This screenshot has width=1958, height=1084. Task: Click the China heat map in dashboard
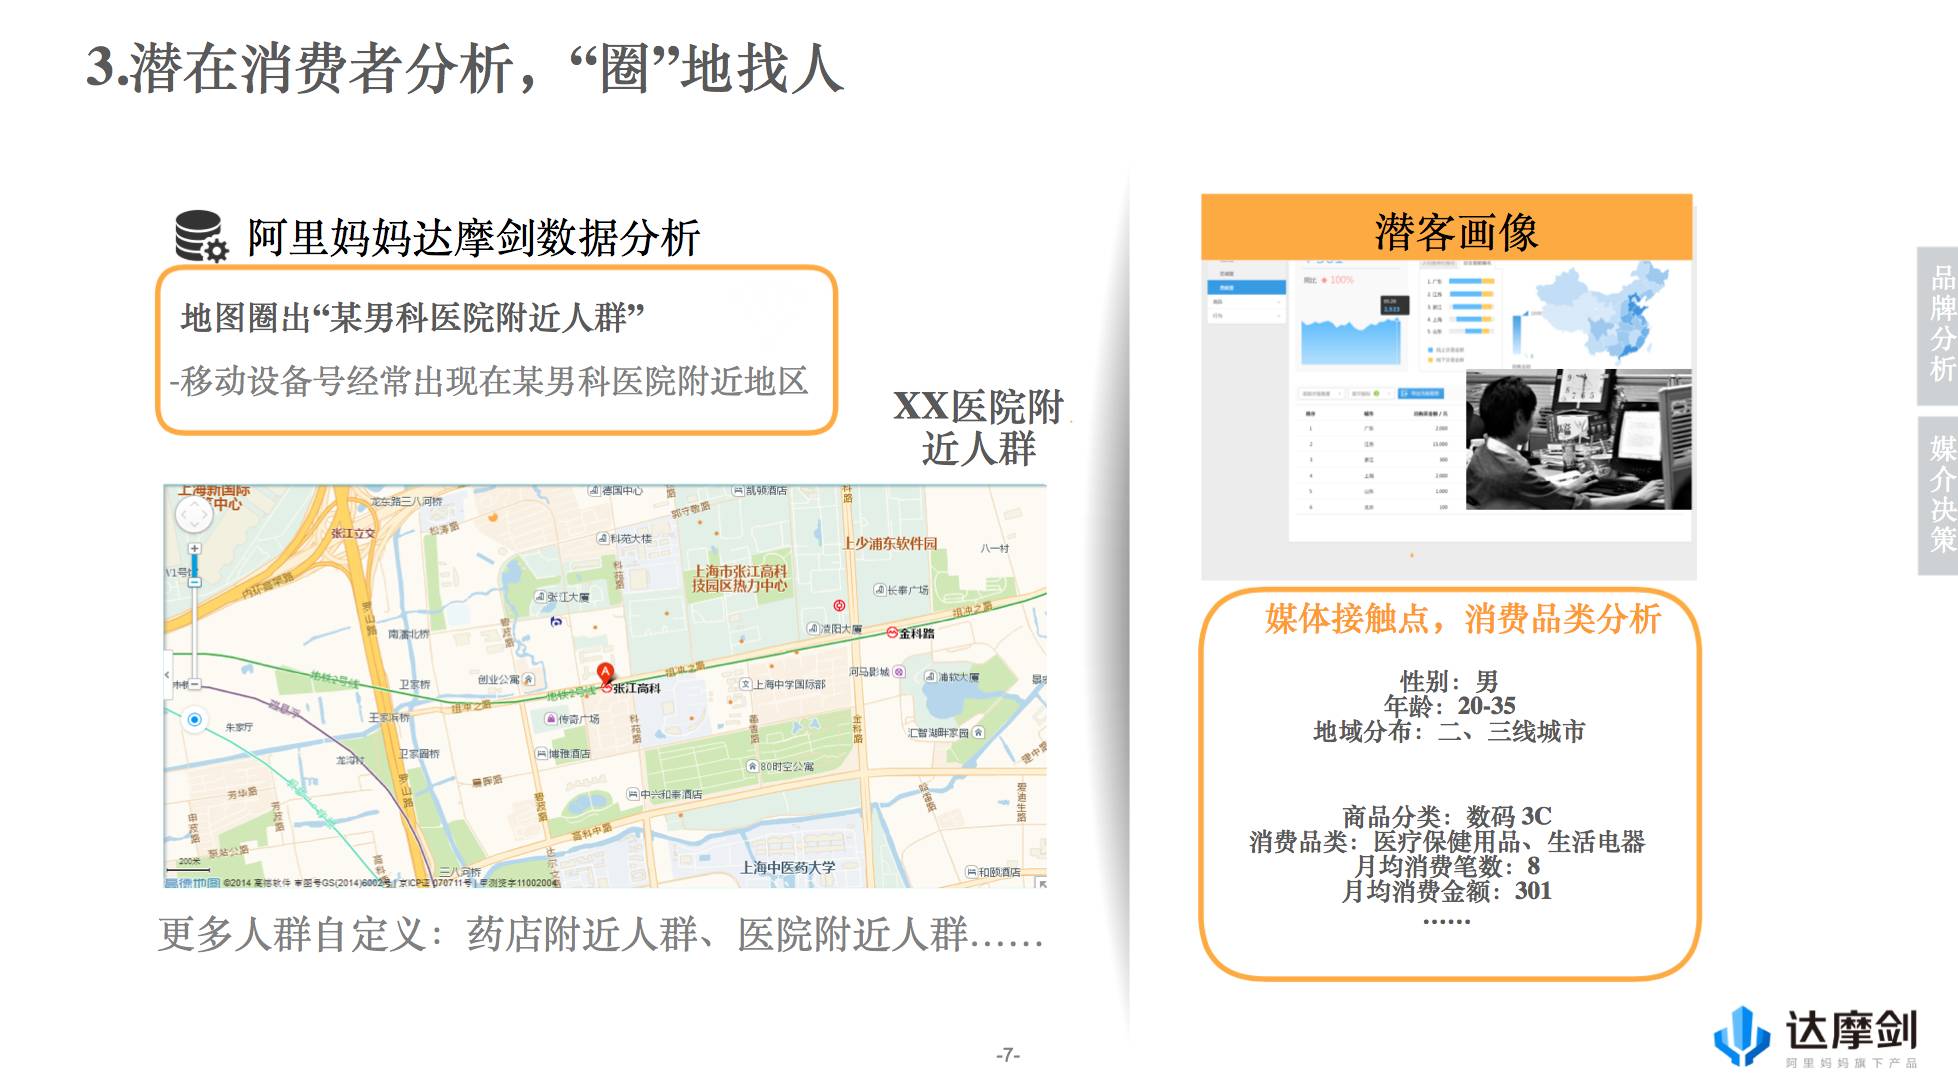[x=1603, y=311]
